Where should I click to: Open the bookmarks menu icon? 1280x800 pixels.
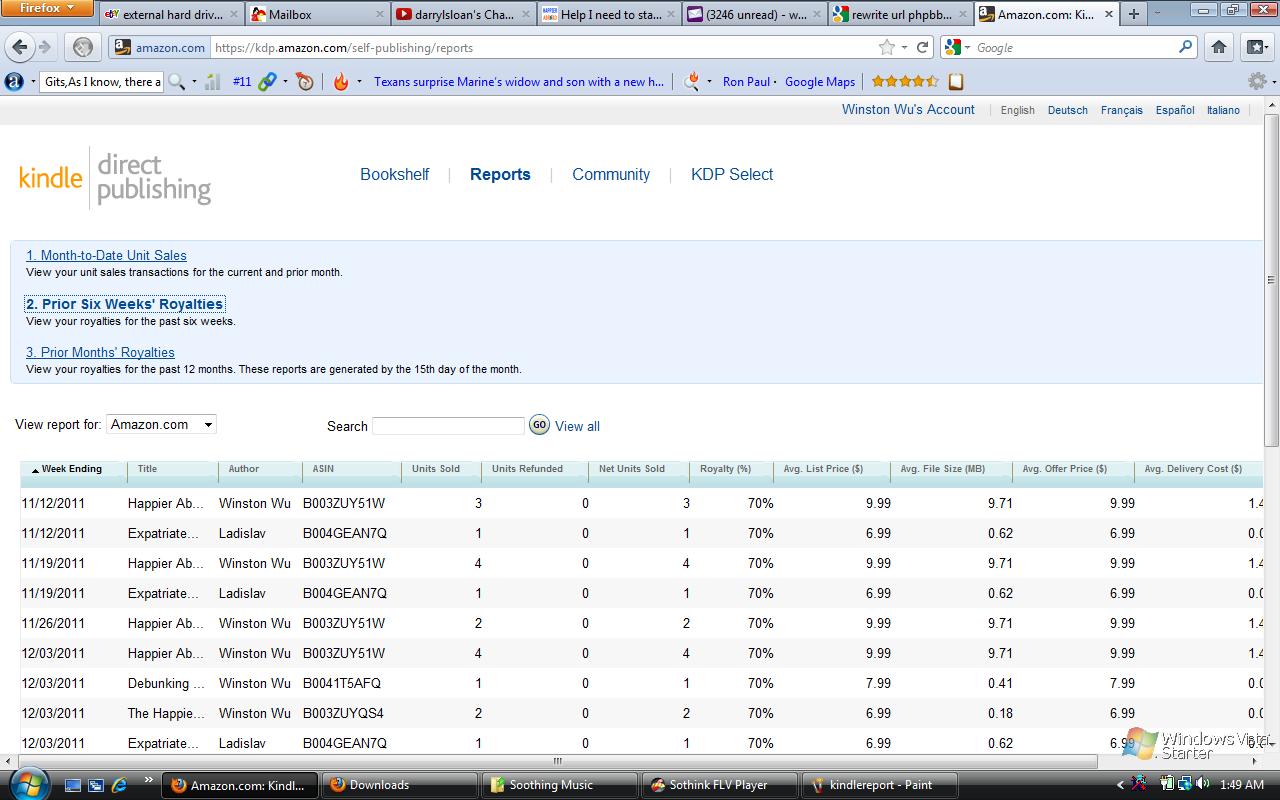click(1256, 47)
